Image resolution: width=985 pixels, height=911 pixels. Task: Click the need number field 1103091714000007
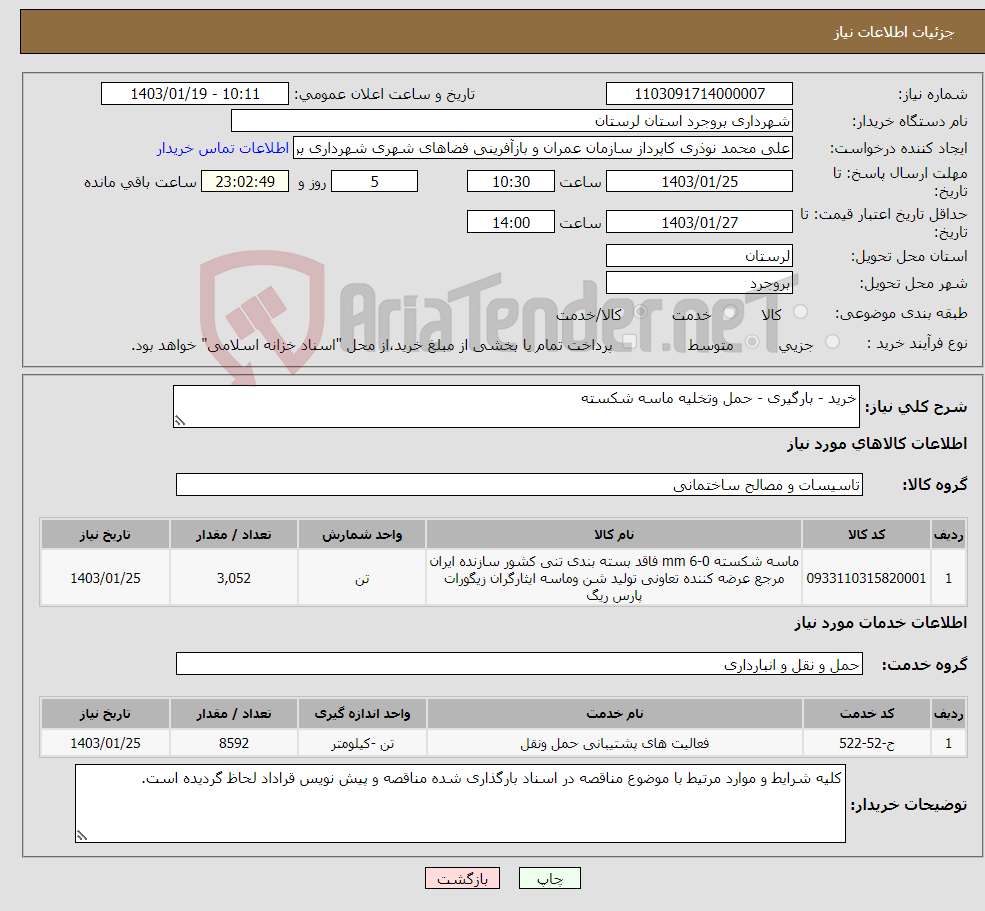tap(699, 94)
